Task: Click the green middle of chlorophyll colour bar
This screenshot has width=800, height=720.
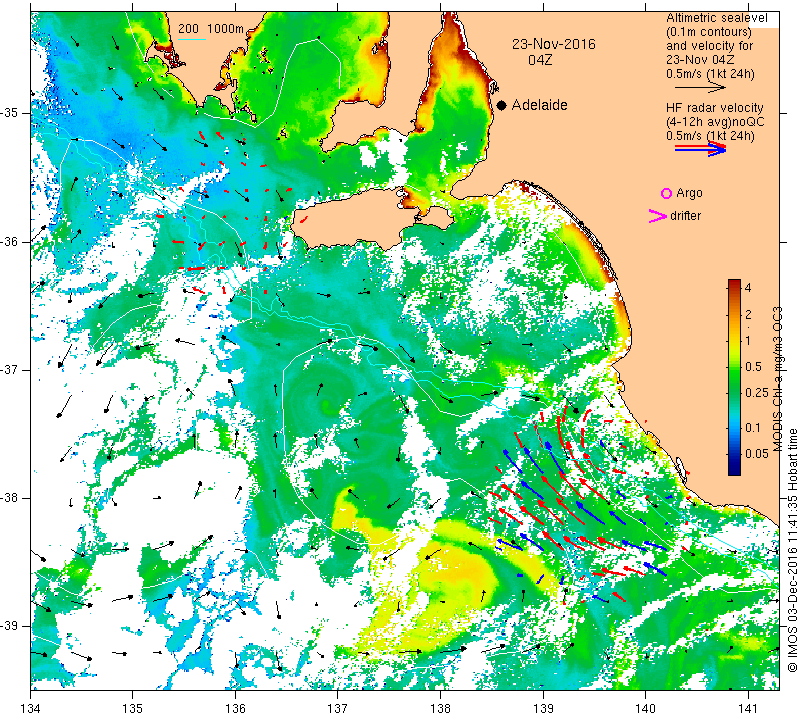Action: pyautogui.click(x=734, y=378)
